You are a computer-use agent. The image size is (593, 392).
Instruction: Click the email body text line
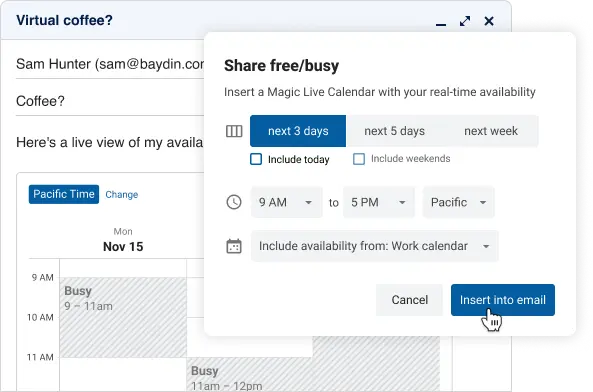(x=110, y=143)
